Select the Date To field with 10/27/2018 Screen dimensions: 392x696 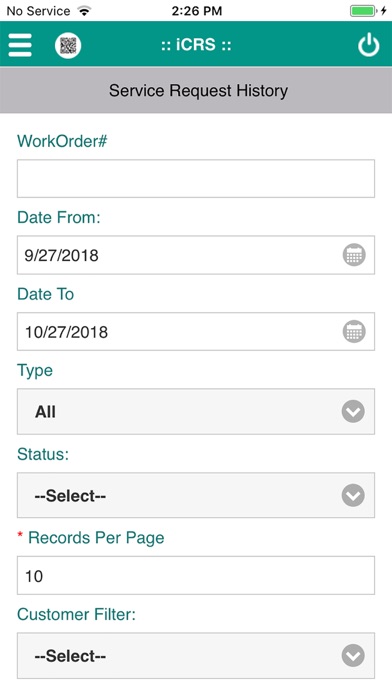[x=196, y=332]
